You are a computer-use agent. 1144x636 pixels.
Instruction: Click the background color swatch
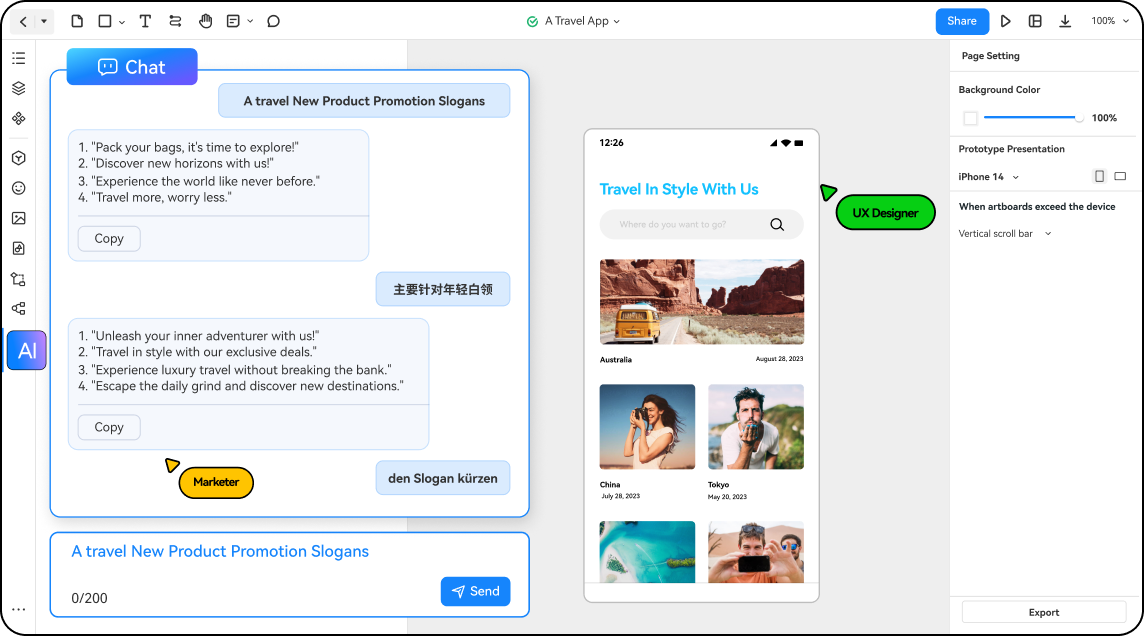[970, 118]
